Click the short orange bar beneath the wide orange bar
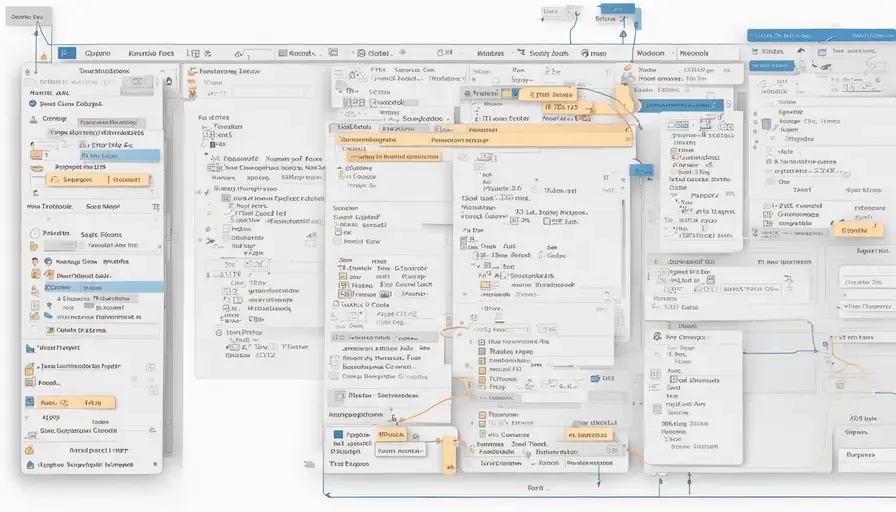 394,156
